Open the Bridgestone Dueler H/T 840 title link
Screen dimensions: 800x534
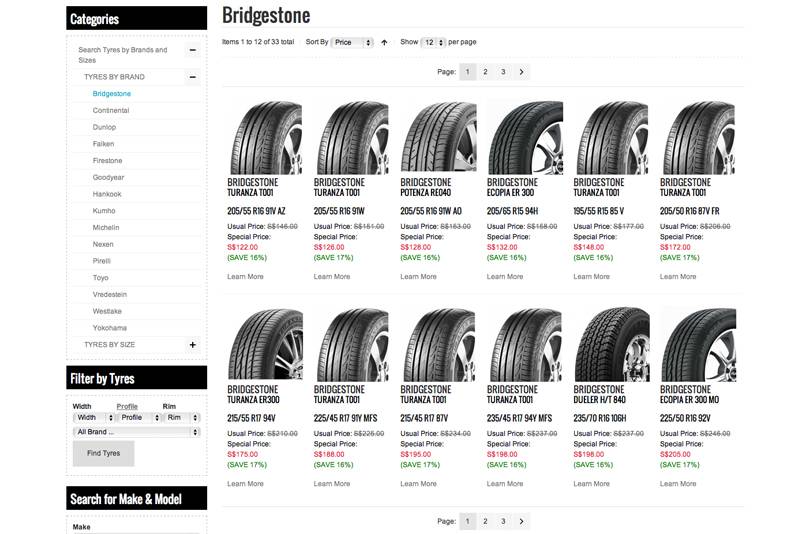click(x=599, y=395)
